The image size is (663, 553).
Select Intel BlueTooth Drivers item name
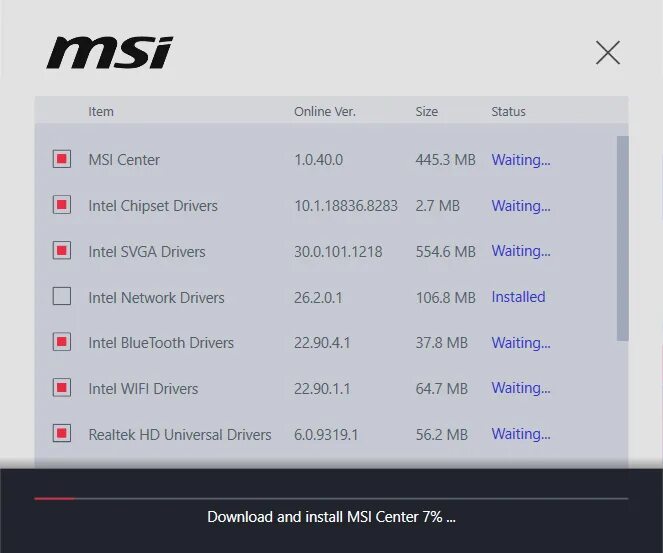161,343
